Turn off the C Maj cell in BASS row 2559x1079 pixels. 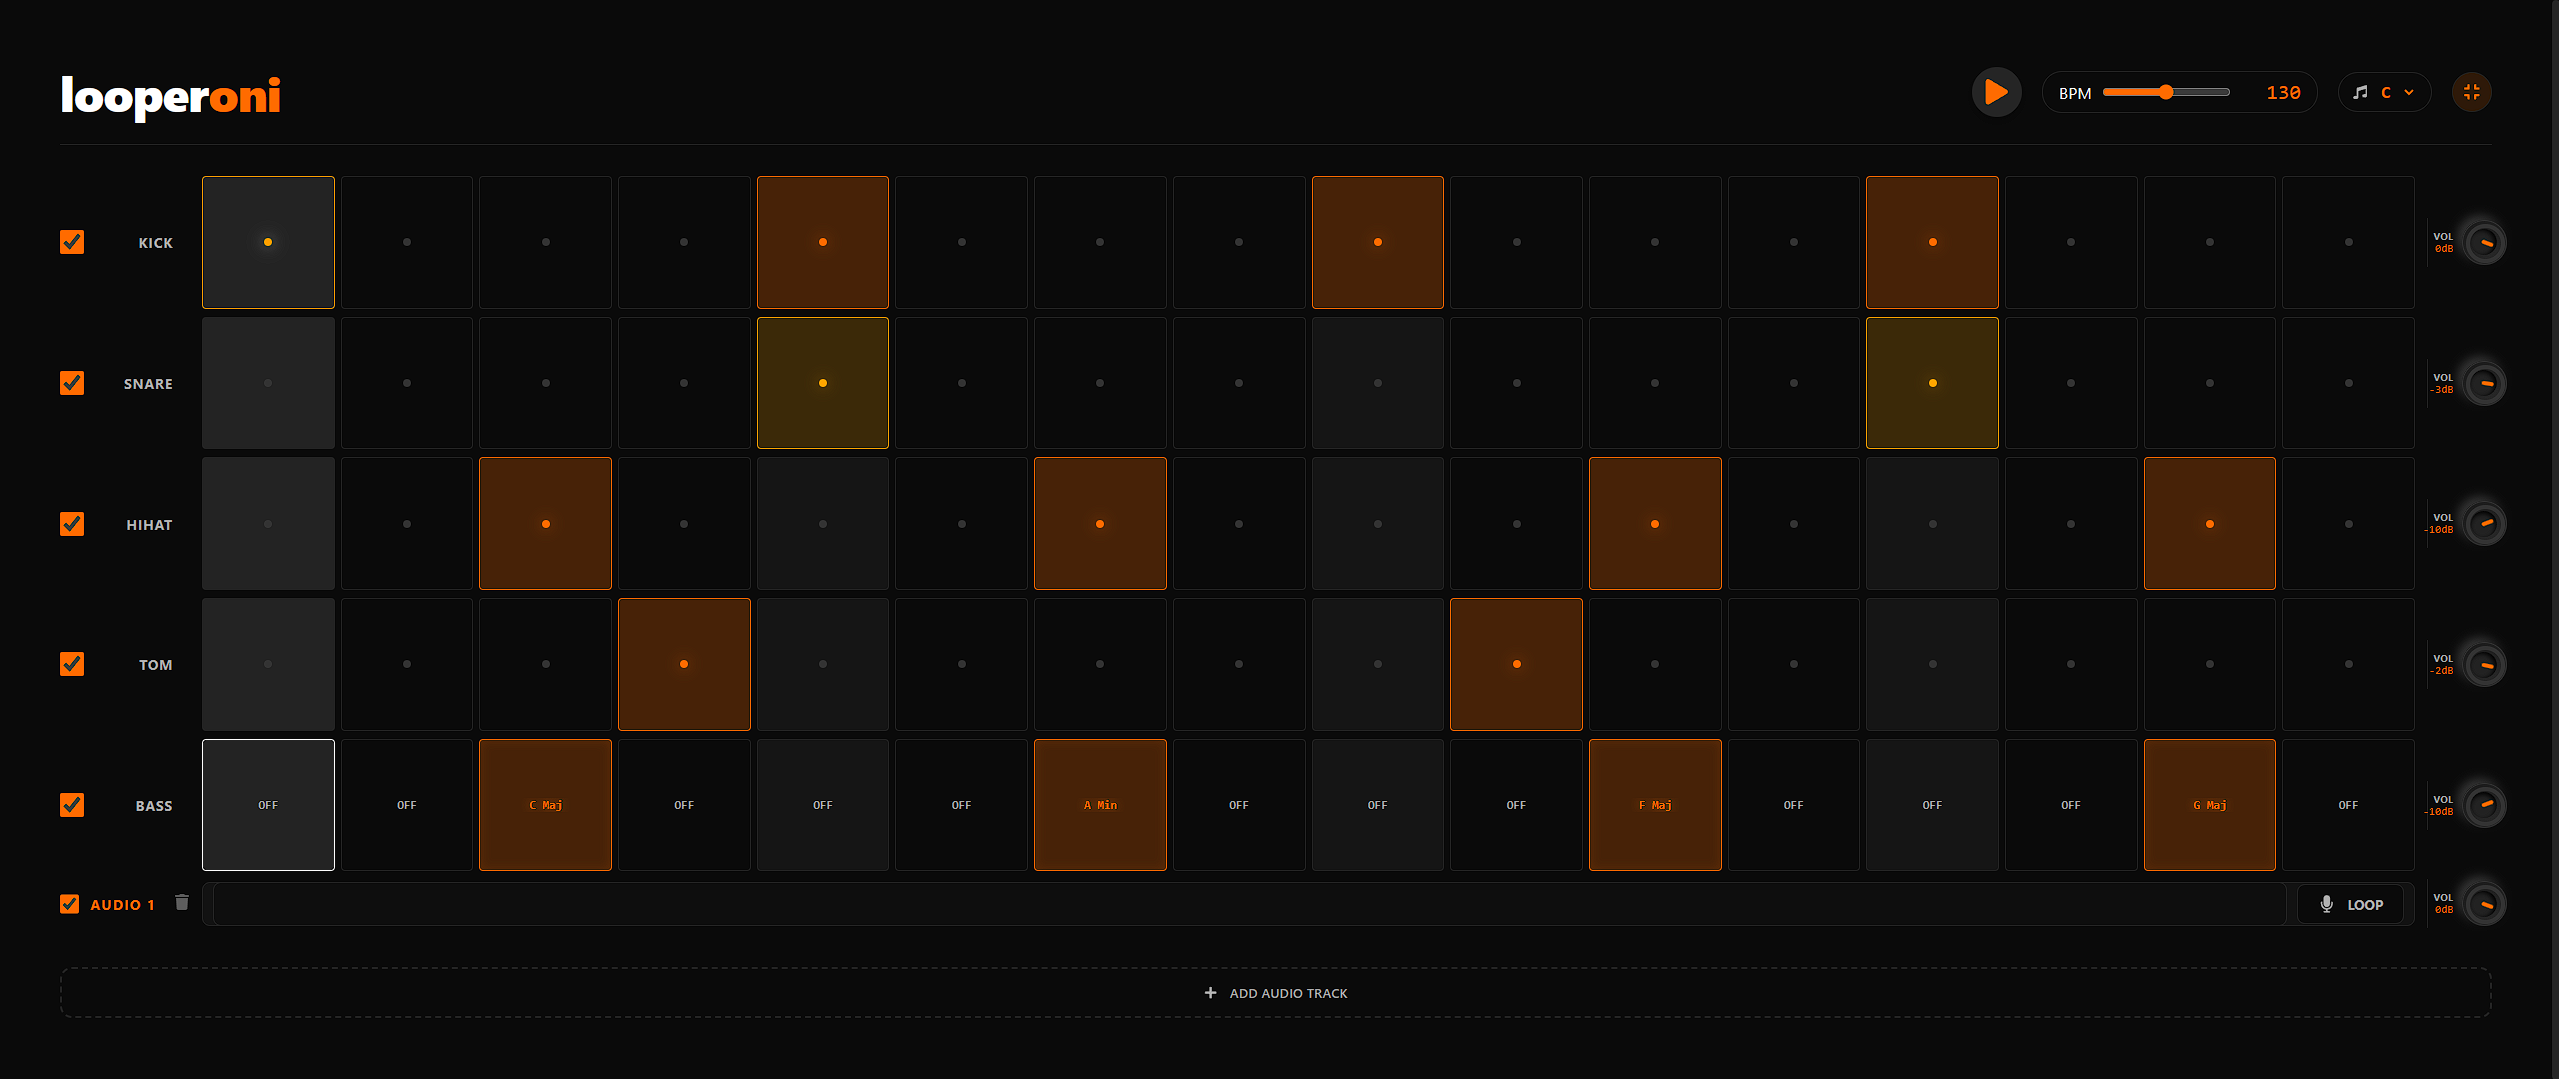(545, 805)
